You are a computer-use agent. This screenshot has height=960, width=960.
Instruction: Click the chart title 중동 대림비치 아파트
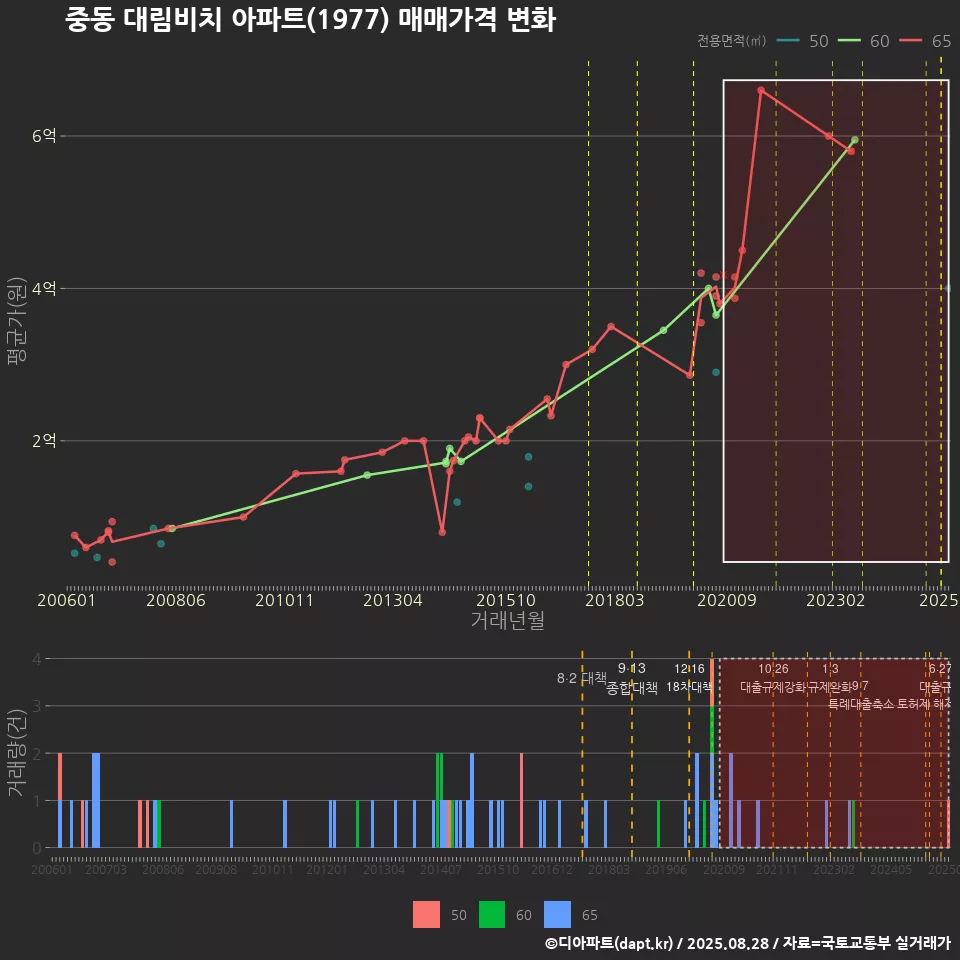[x=310, y=20]
